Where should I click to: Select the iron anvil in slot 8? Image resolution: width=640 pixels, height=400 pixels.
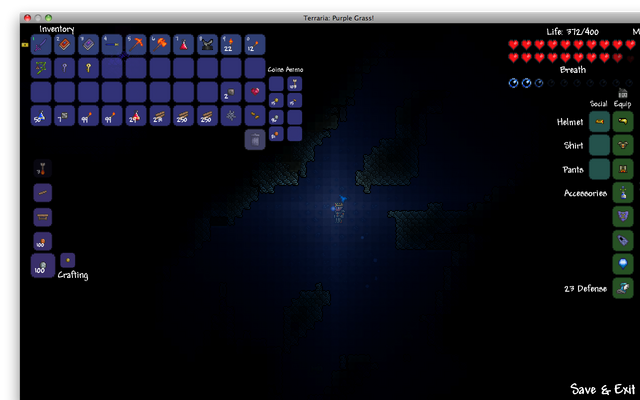click(207, 44)
